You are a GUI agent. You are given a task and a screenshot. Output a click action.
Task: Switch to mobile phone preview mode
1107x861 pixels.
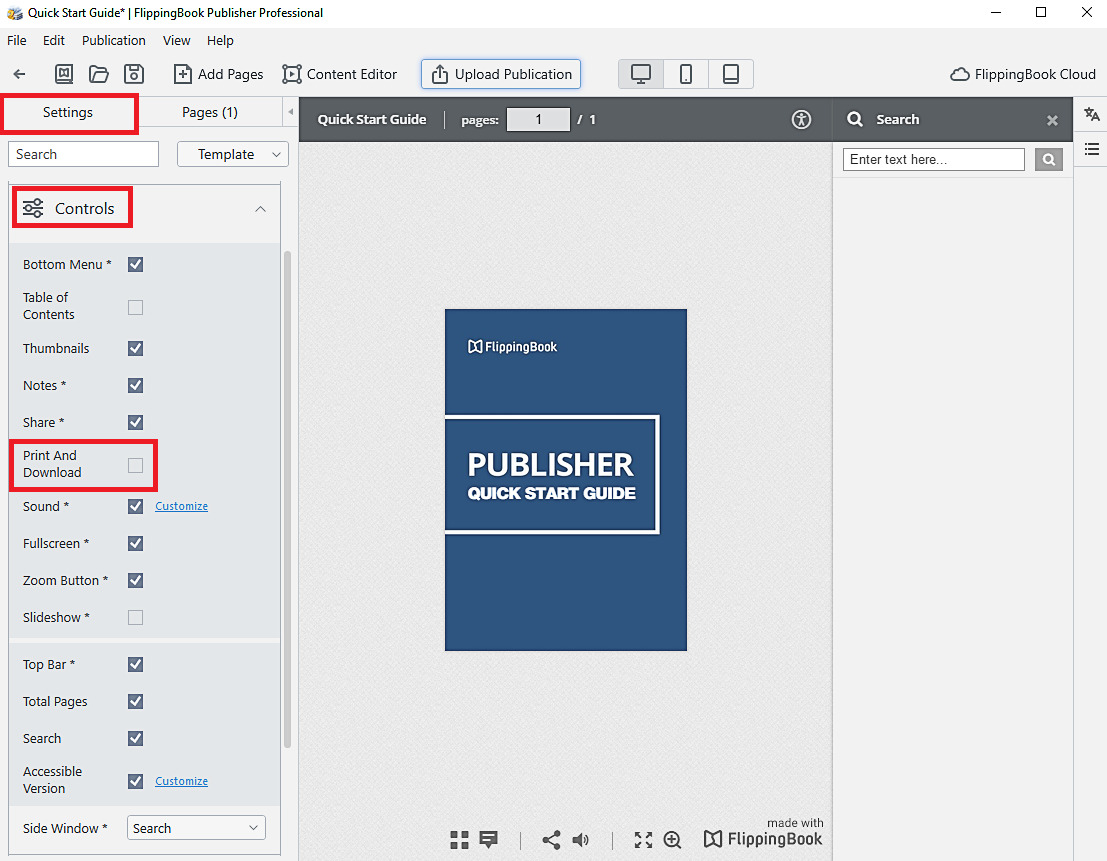point(686,74)
